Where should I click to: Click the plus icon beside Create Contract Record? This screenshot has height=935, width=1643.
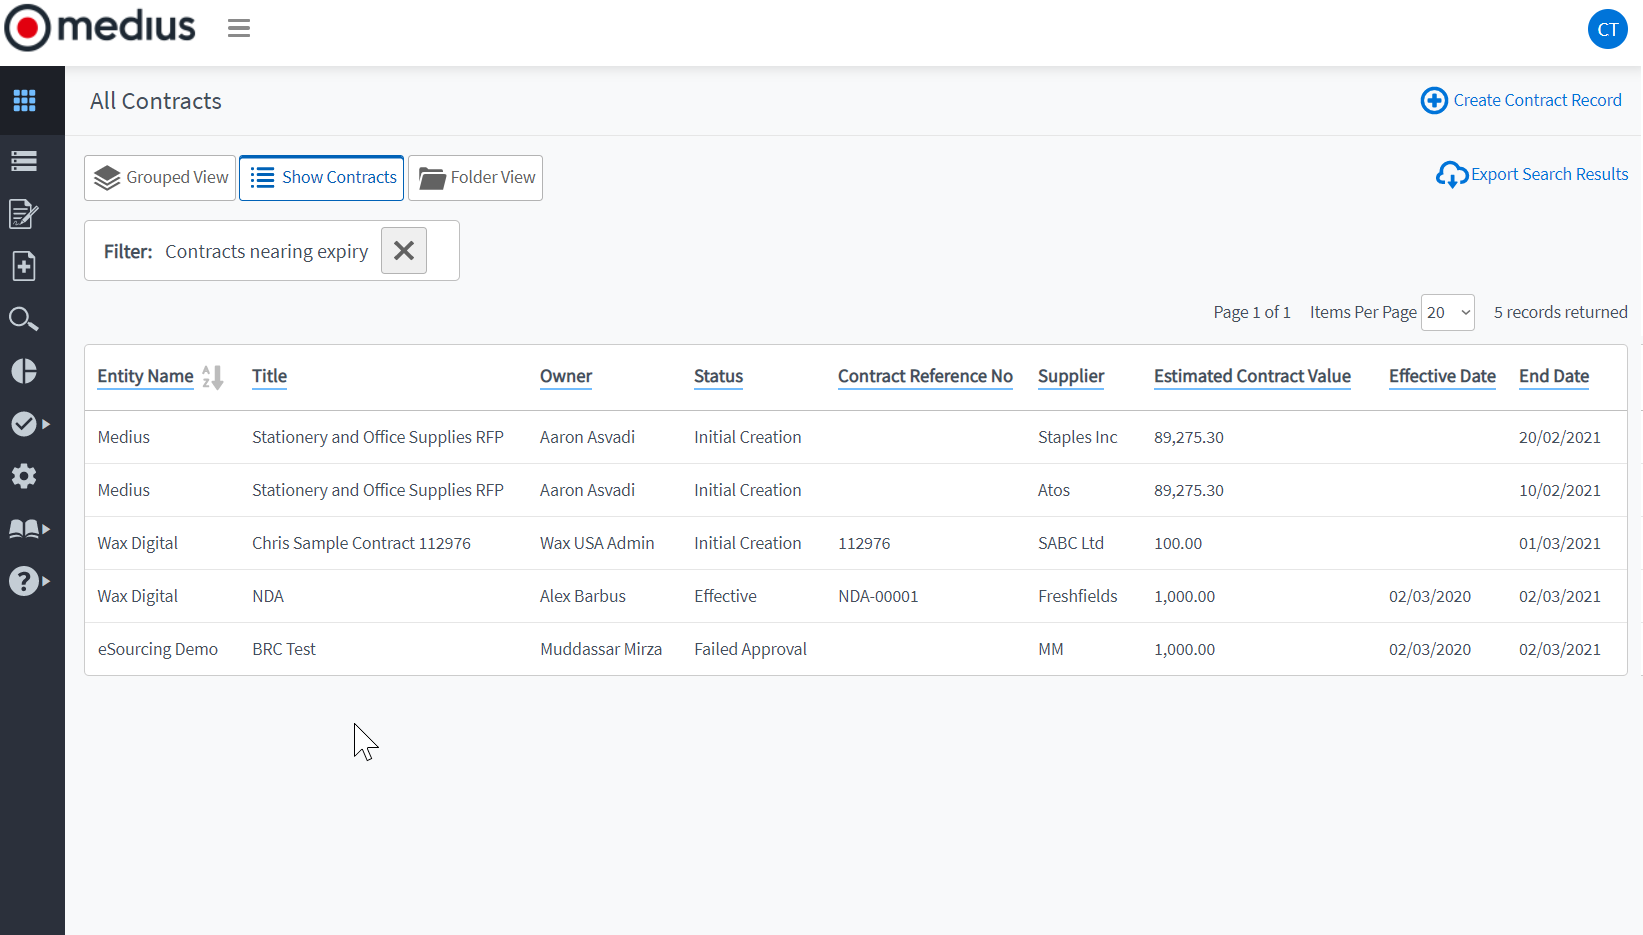pos(1434,100)
